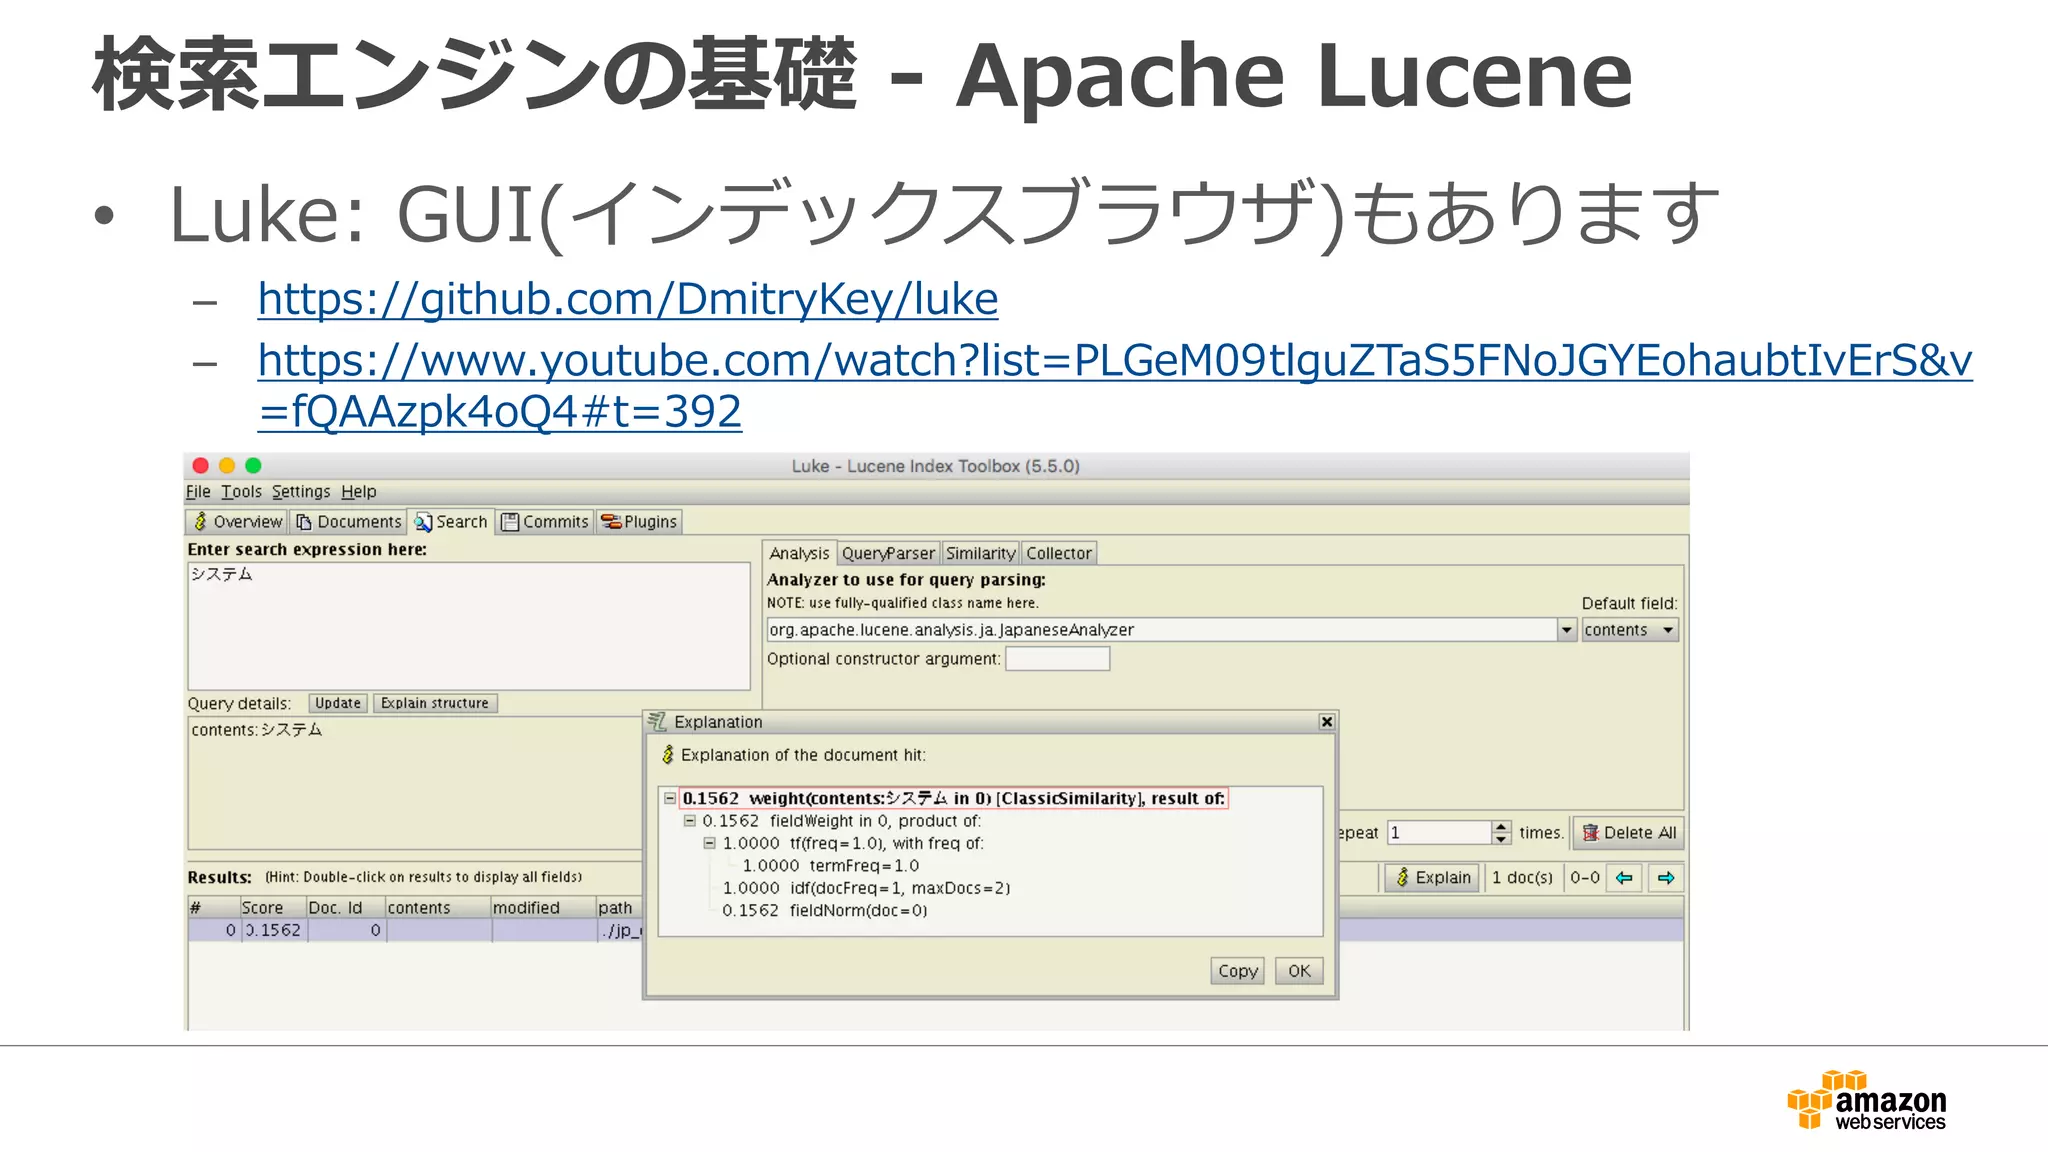Click the path column header

[619, 907]
